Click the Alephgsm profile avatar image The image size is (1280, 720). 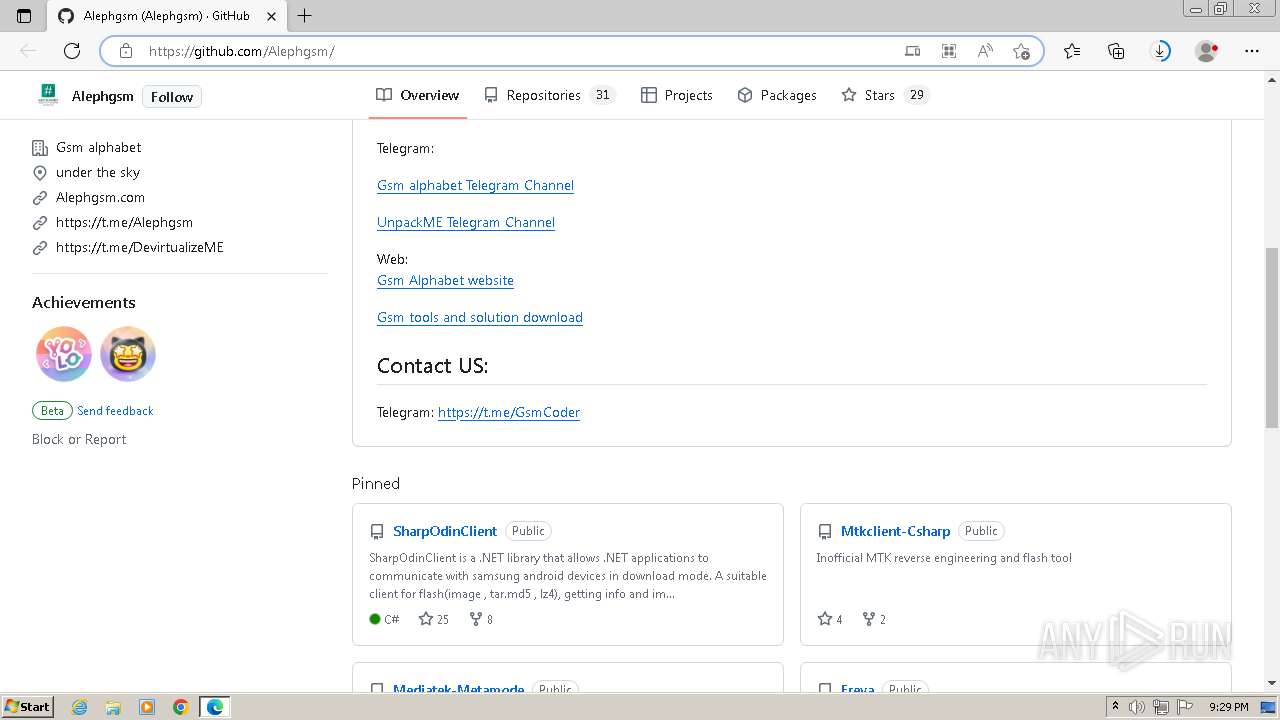click(x=47, y=96)
